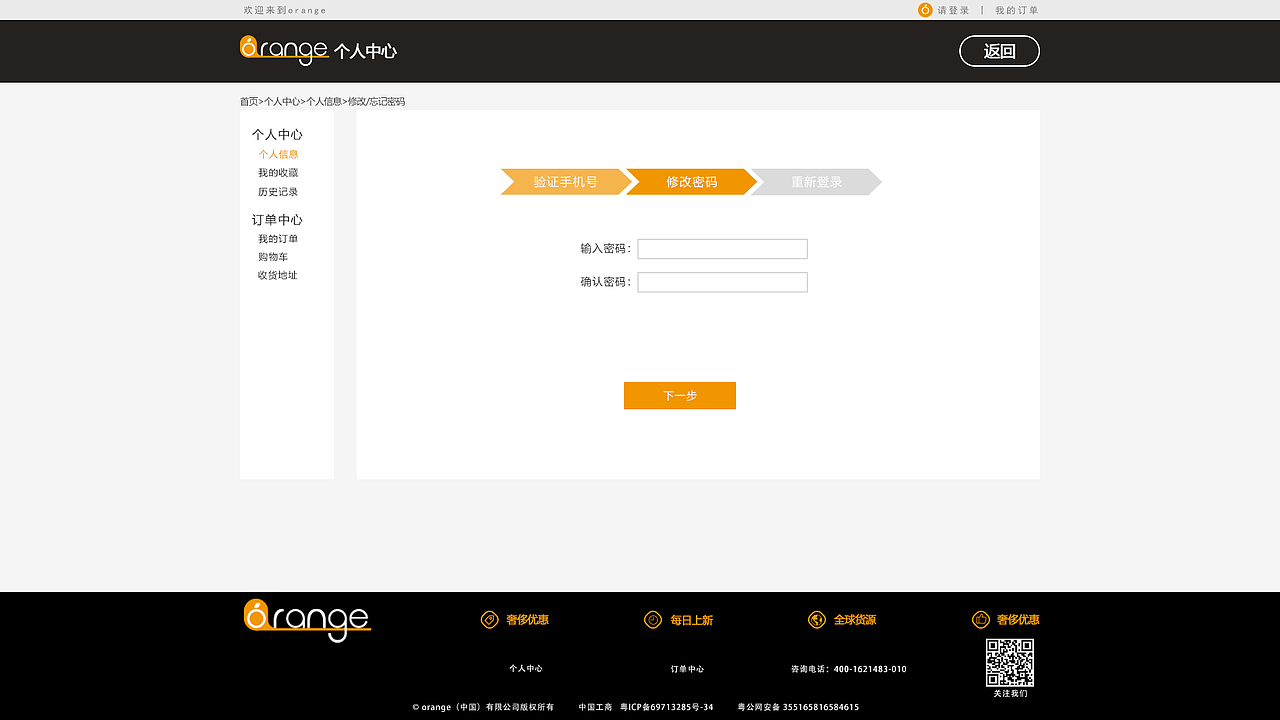Open the 请登录 login link
The width and height of the screenshot is (1280, 720).
(953, 10)
